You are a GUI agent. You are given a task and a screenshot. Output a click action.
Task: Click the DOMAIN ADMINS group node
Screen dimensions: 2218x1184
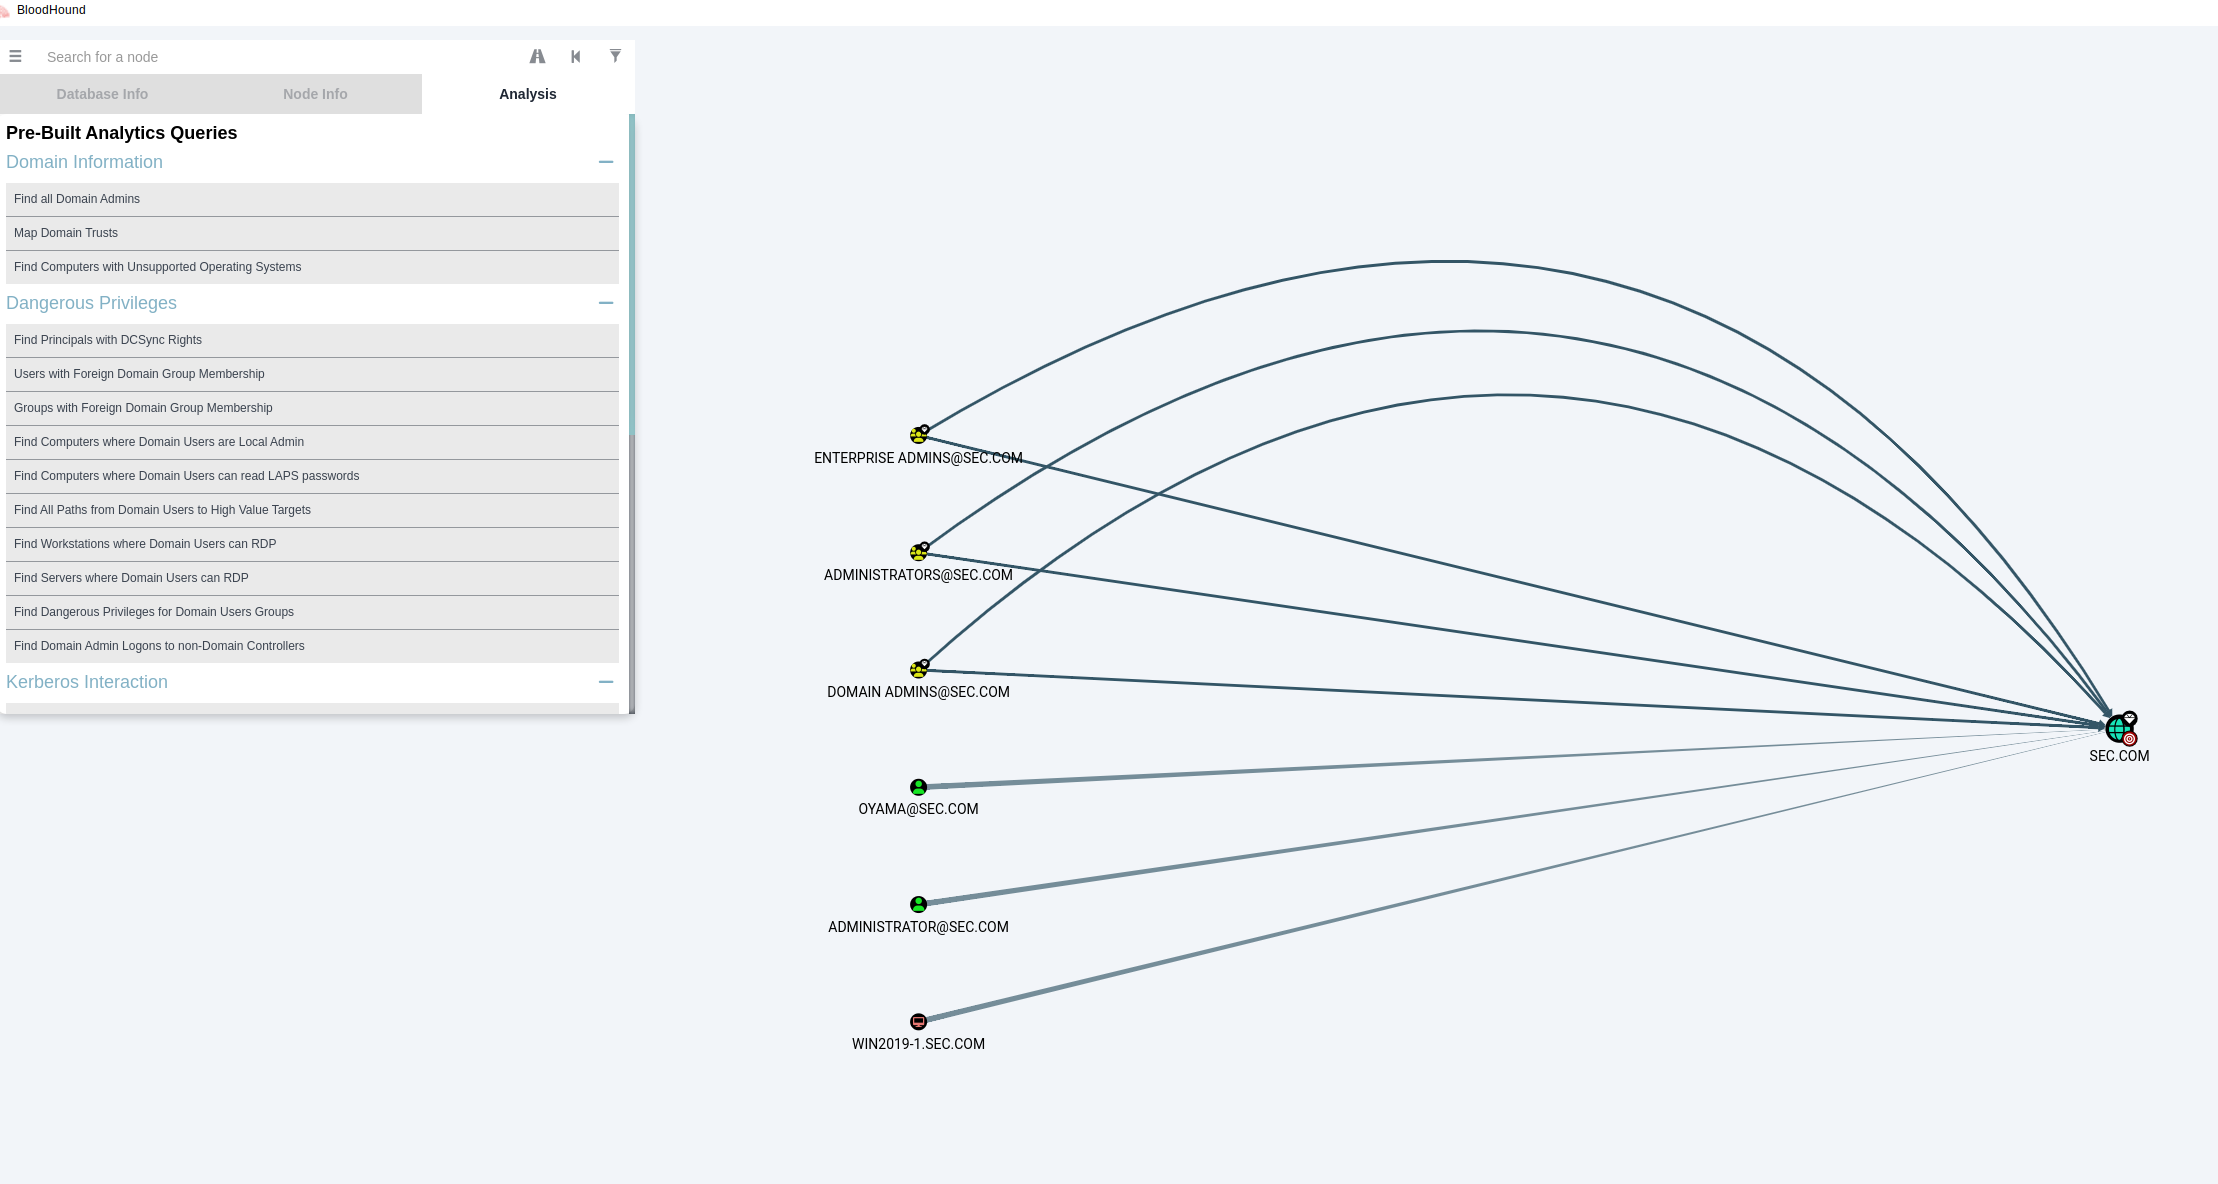918,669
